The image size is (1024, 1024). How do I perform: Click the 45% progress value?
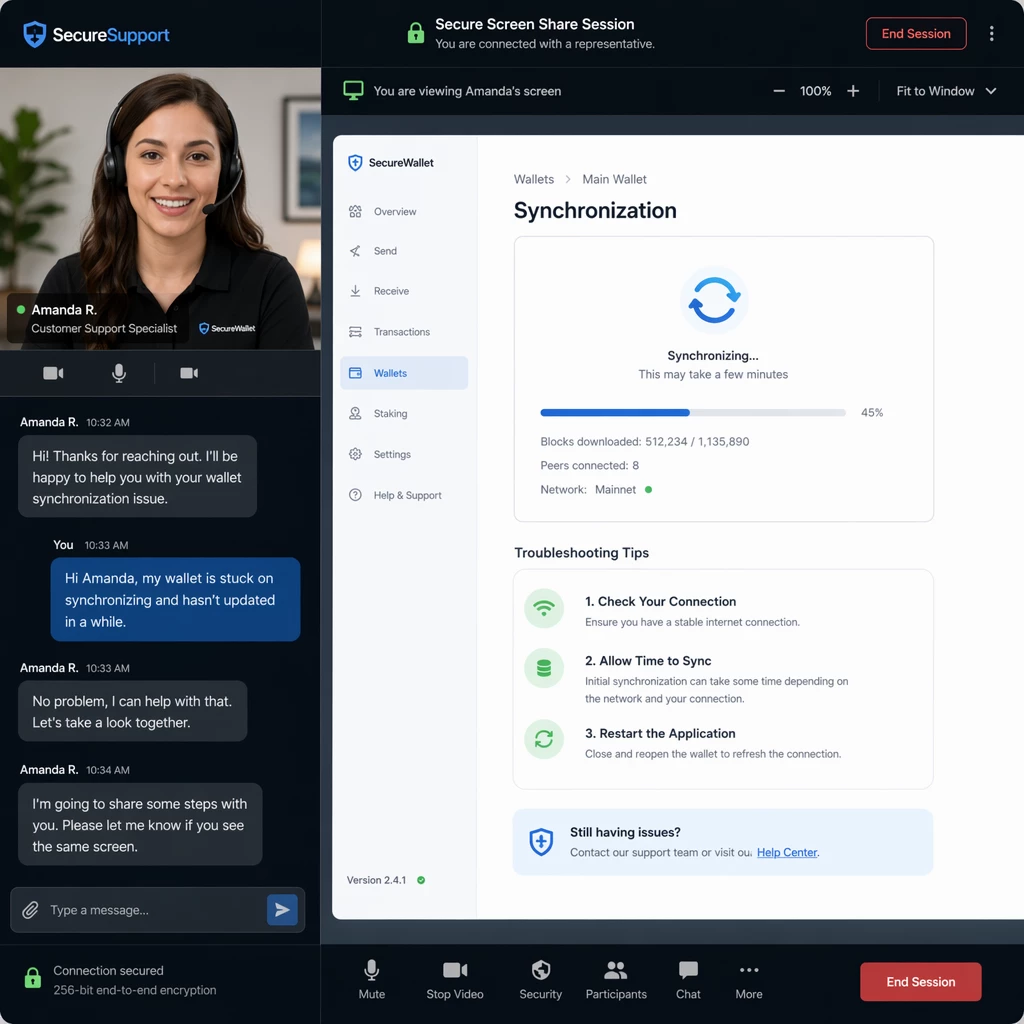[871, 413]
